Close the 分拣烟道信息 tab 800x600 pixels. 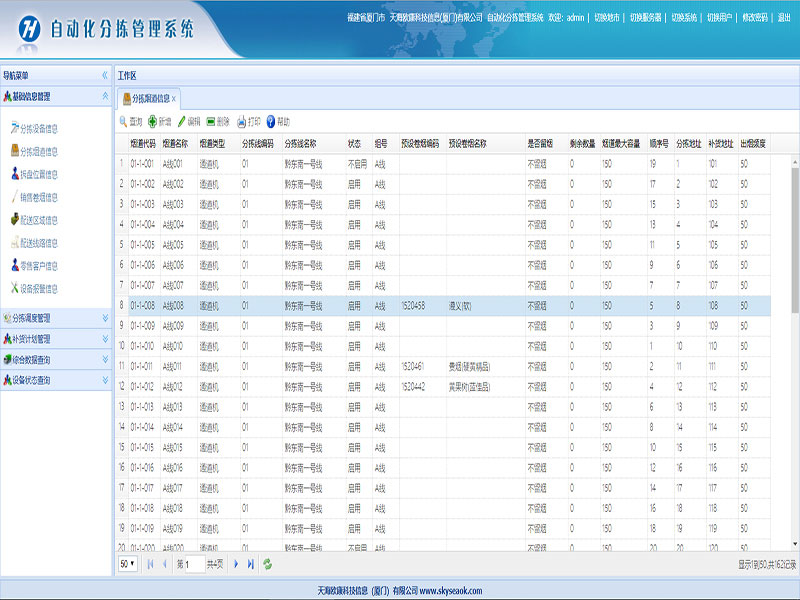[x=174, y=98]
